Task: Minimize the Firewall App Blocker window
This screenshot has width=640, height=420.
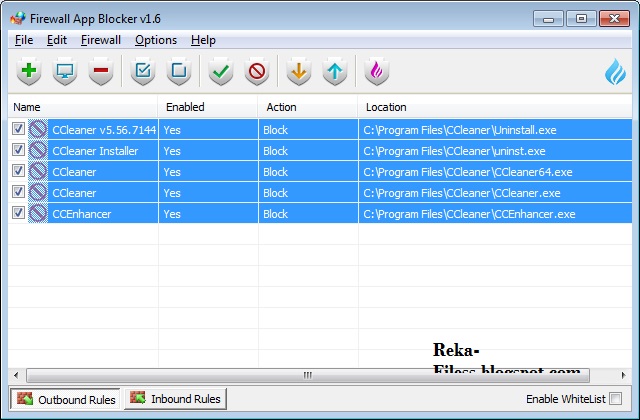Action: click(x=548, y=19)
